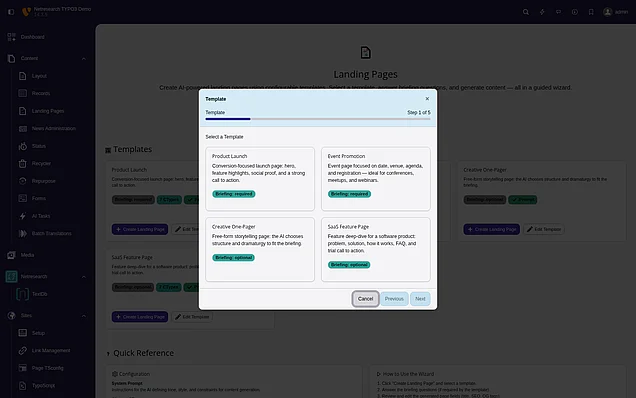The width and height of the screenshot is (636, 398).
Task: Click the Next wizard button
Action: coord(420,299)
